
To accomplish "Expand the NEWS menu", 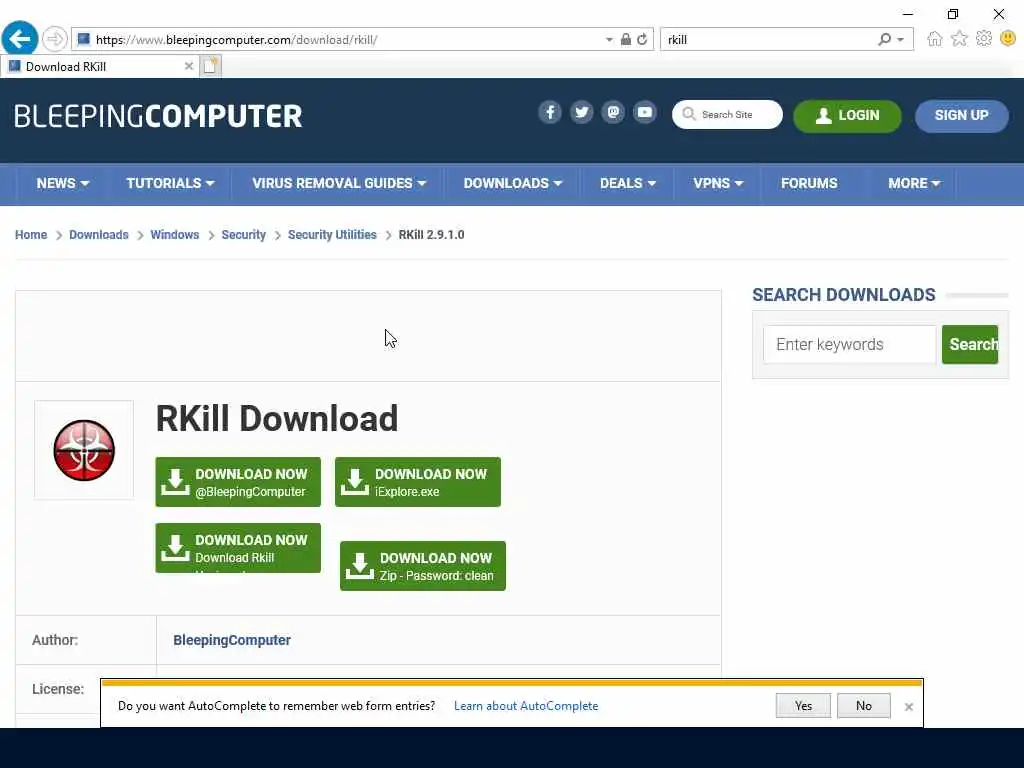I will coord(63,184).
